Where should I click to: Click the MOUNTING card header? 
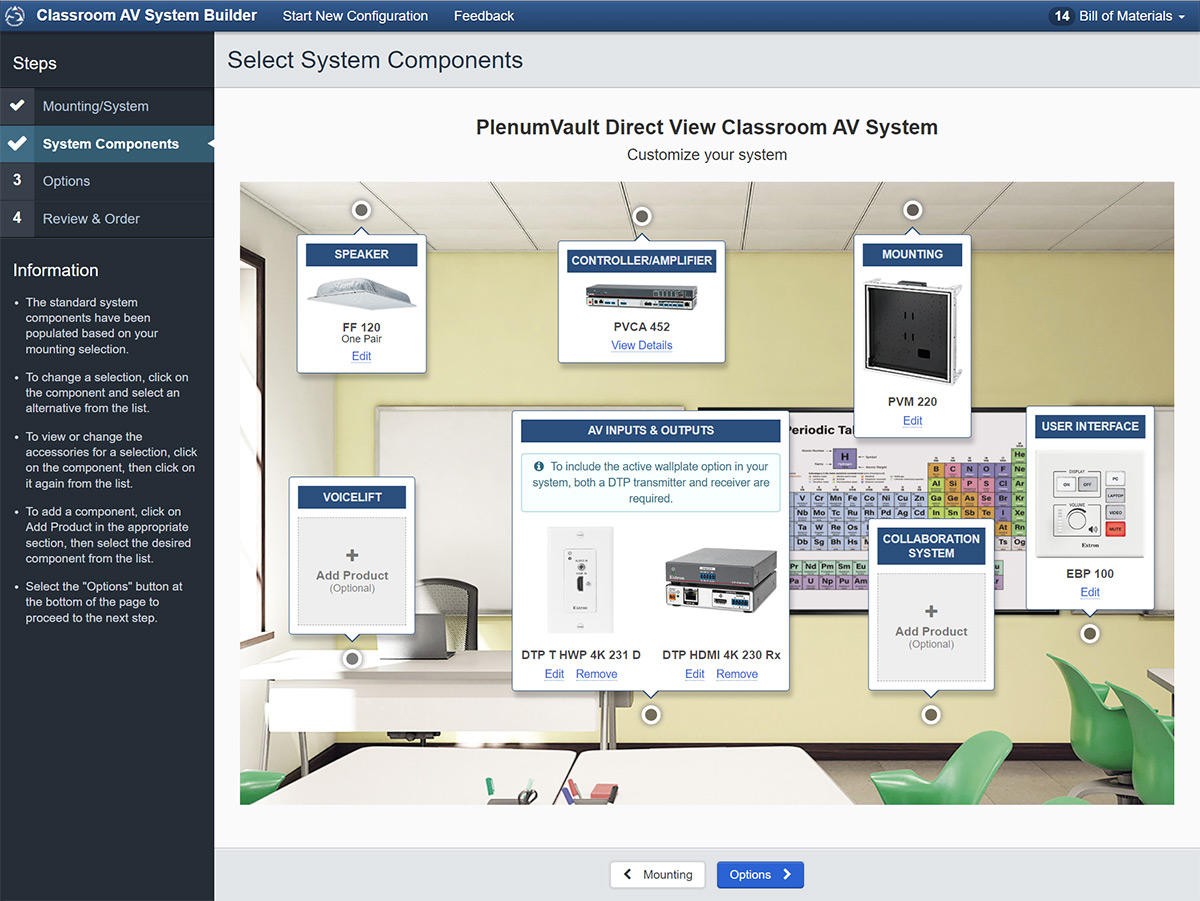tap(912, 254)
